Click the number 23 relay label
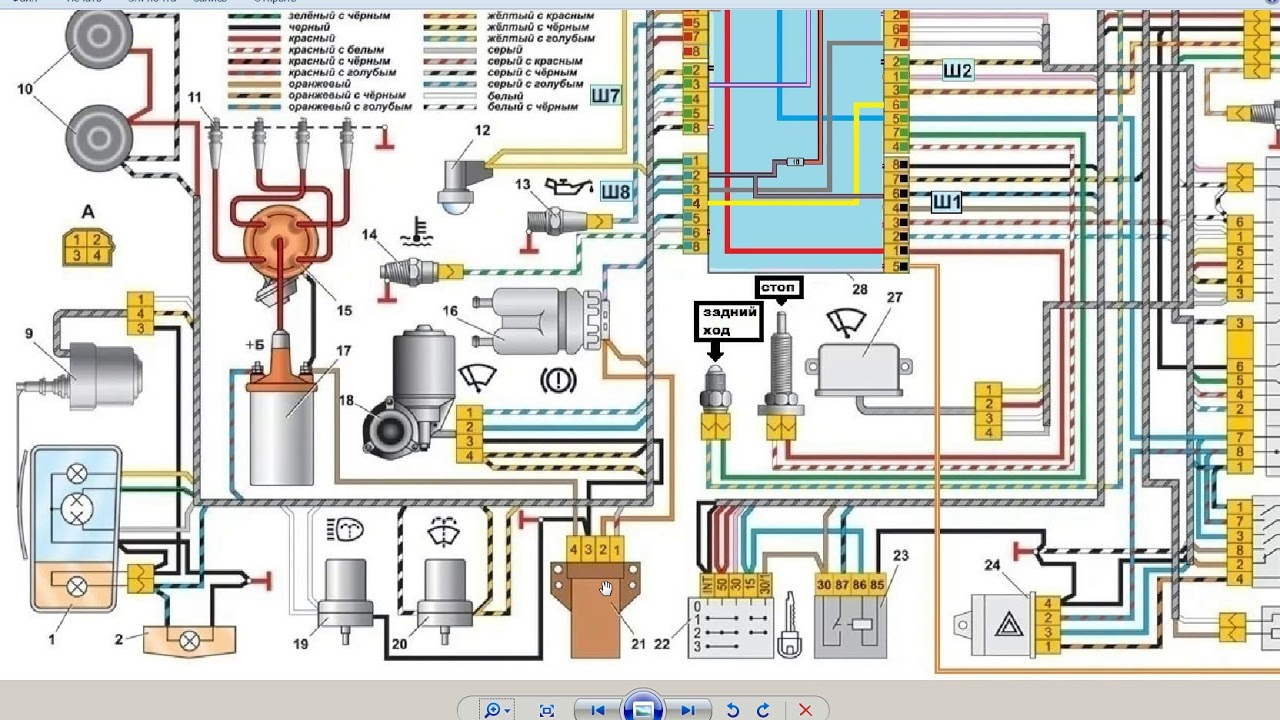Screen dimensions: 1280x720 [x=901, y=555]
